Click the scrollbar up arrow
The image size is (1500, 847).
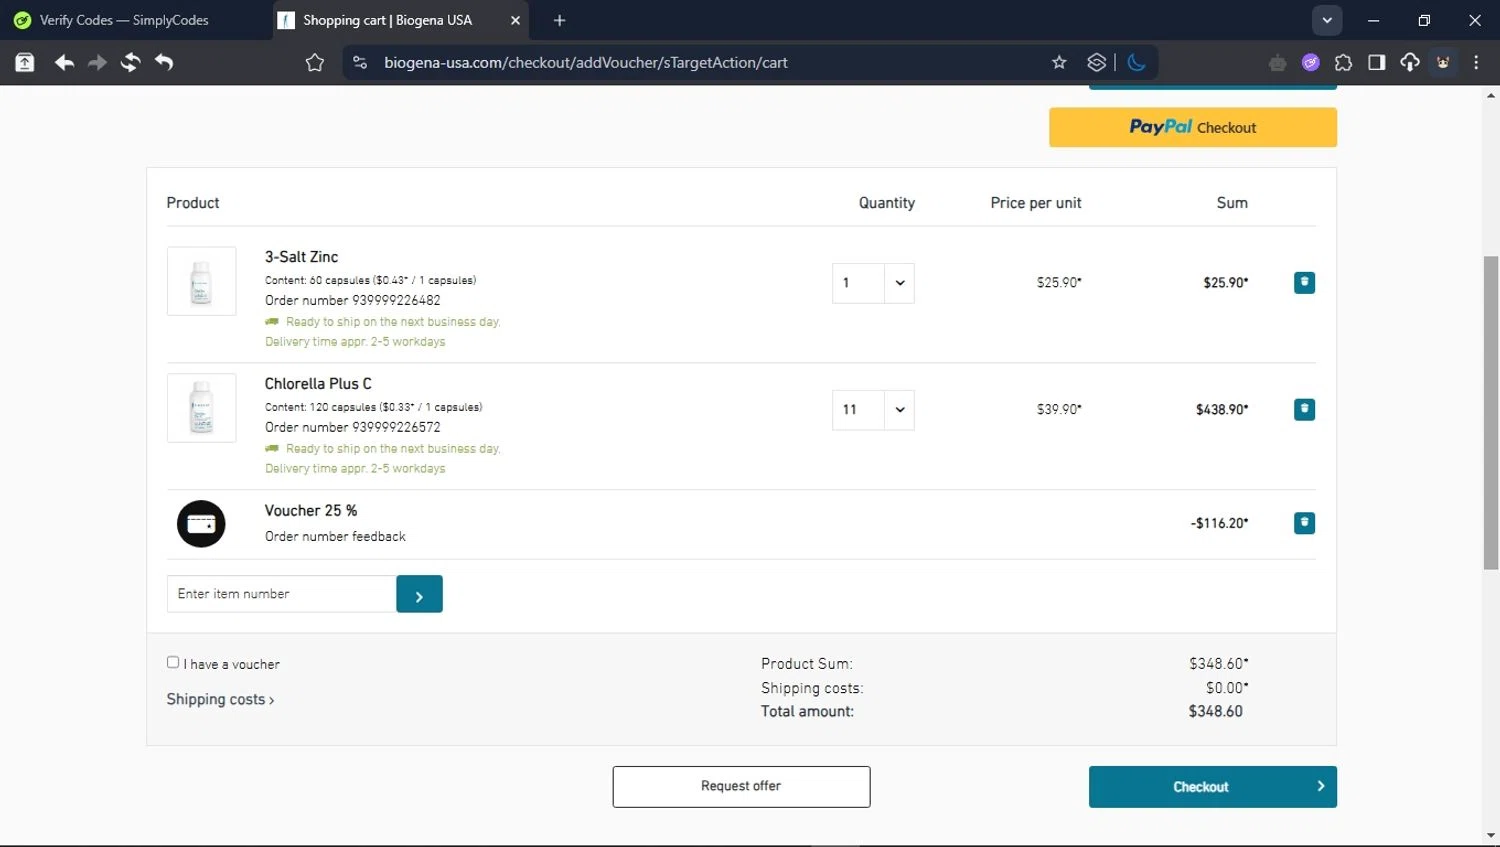pyautogui.click(x=1491, y=96)
